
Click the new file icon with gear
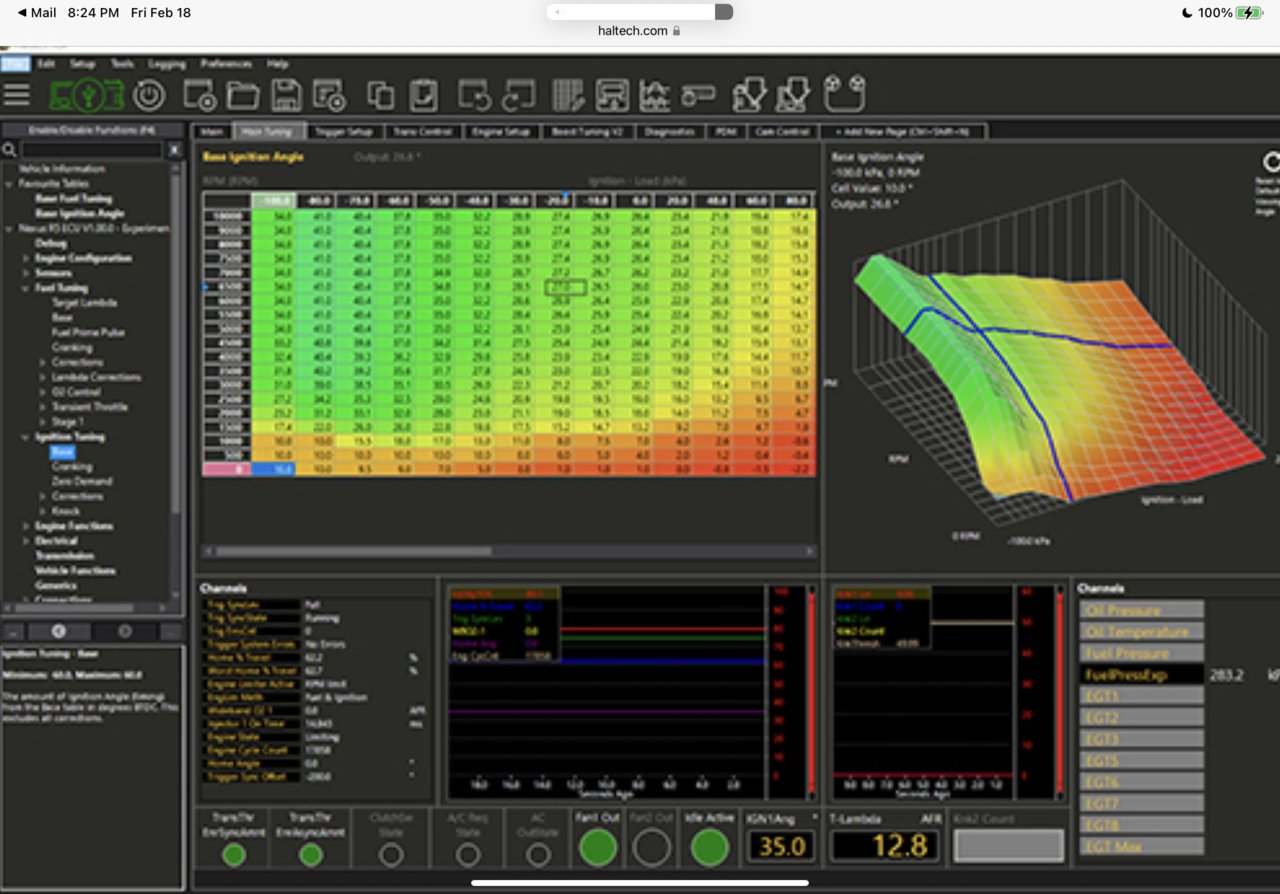click(x=200, y=95)
